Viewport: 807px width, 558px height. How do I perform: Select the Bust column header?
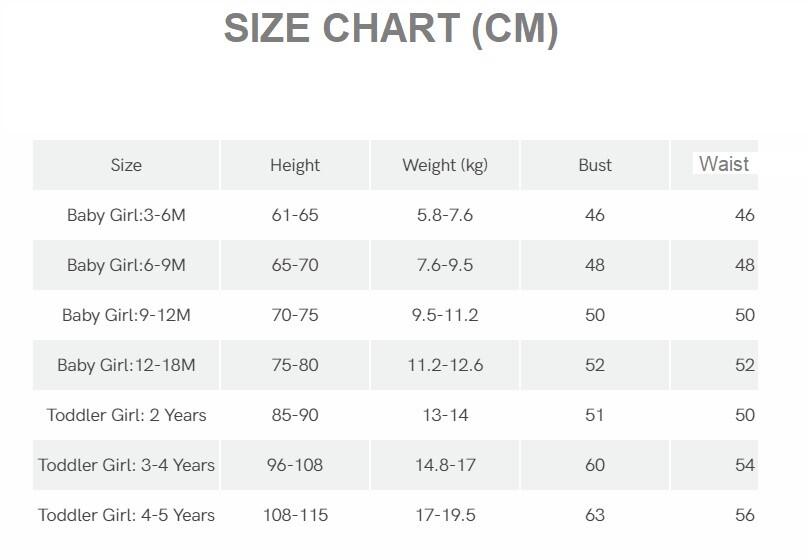595,165
